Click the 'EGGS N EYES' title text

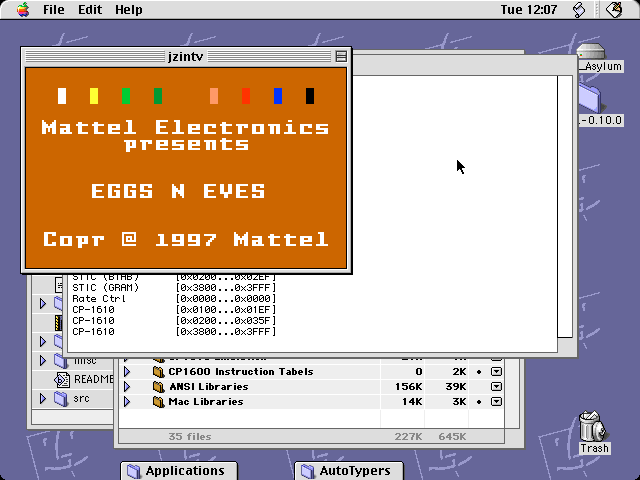tap(178, 191)
